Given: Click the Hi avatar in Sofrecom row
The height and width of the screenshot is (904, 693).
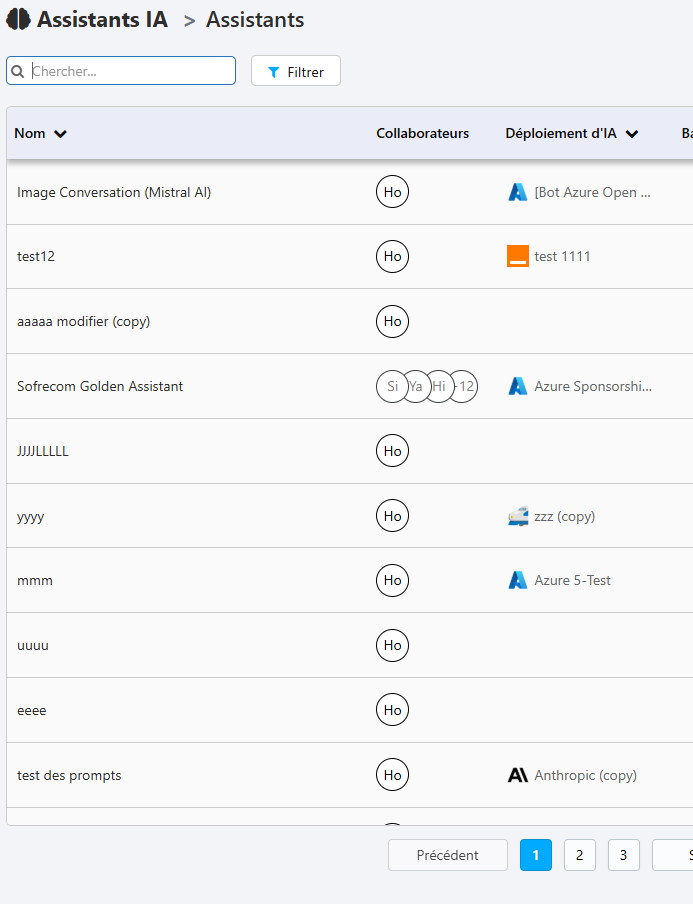Looking at the screenshot, I should point(439,386).
